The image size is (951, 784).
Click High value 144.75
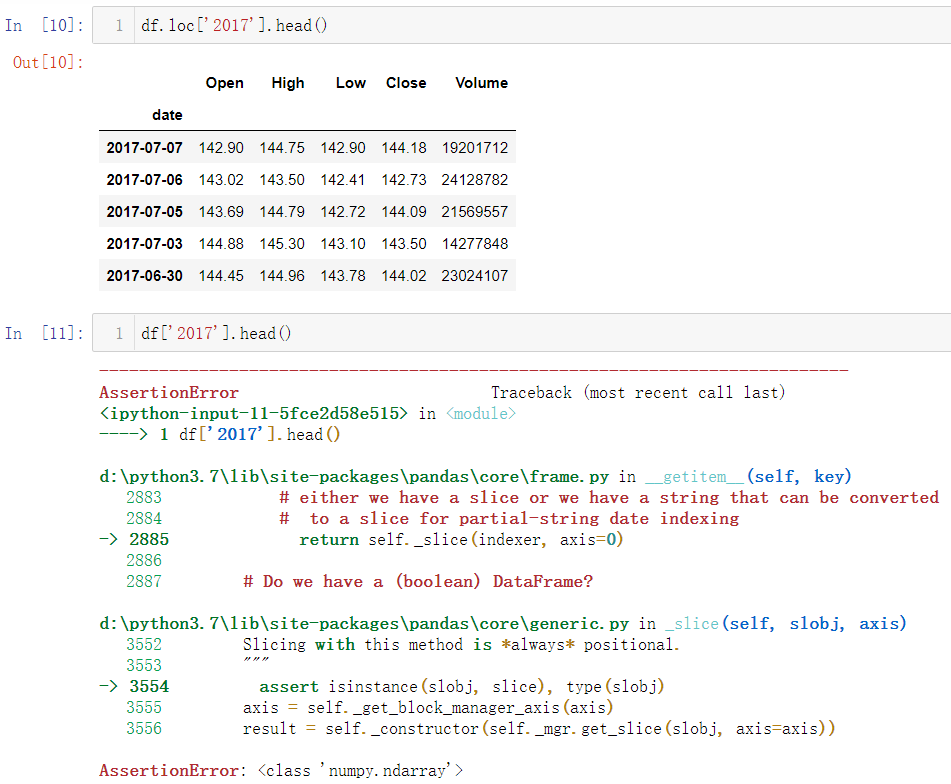coord(282,148)
